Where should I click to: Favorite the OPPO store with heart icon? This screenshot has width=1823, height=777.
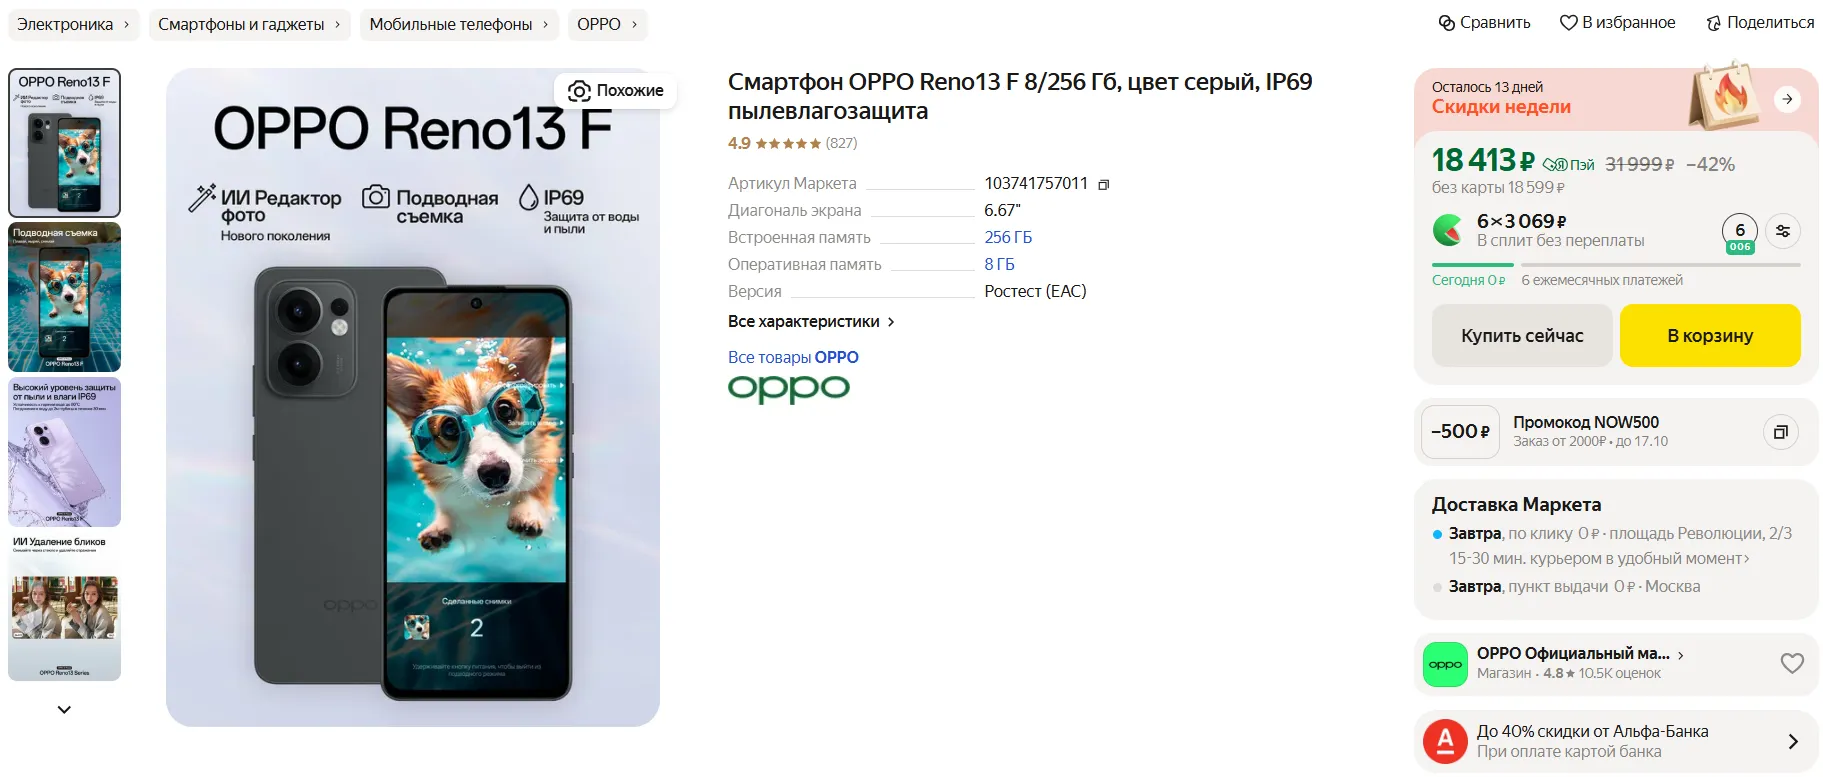1792,663
